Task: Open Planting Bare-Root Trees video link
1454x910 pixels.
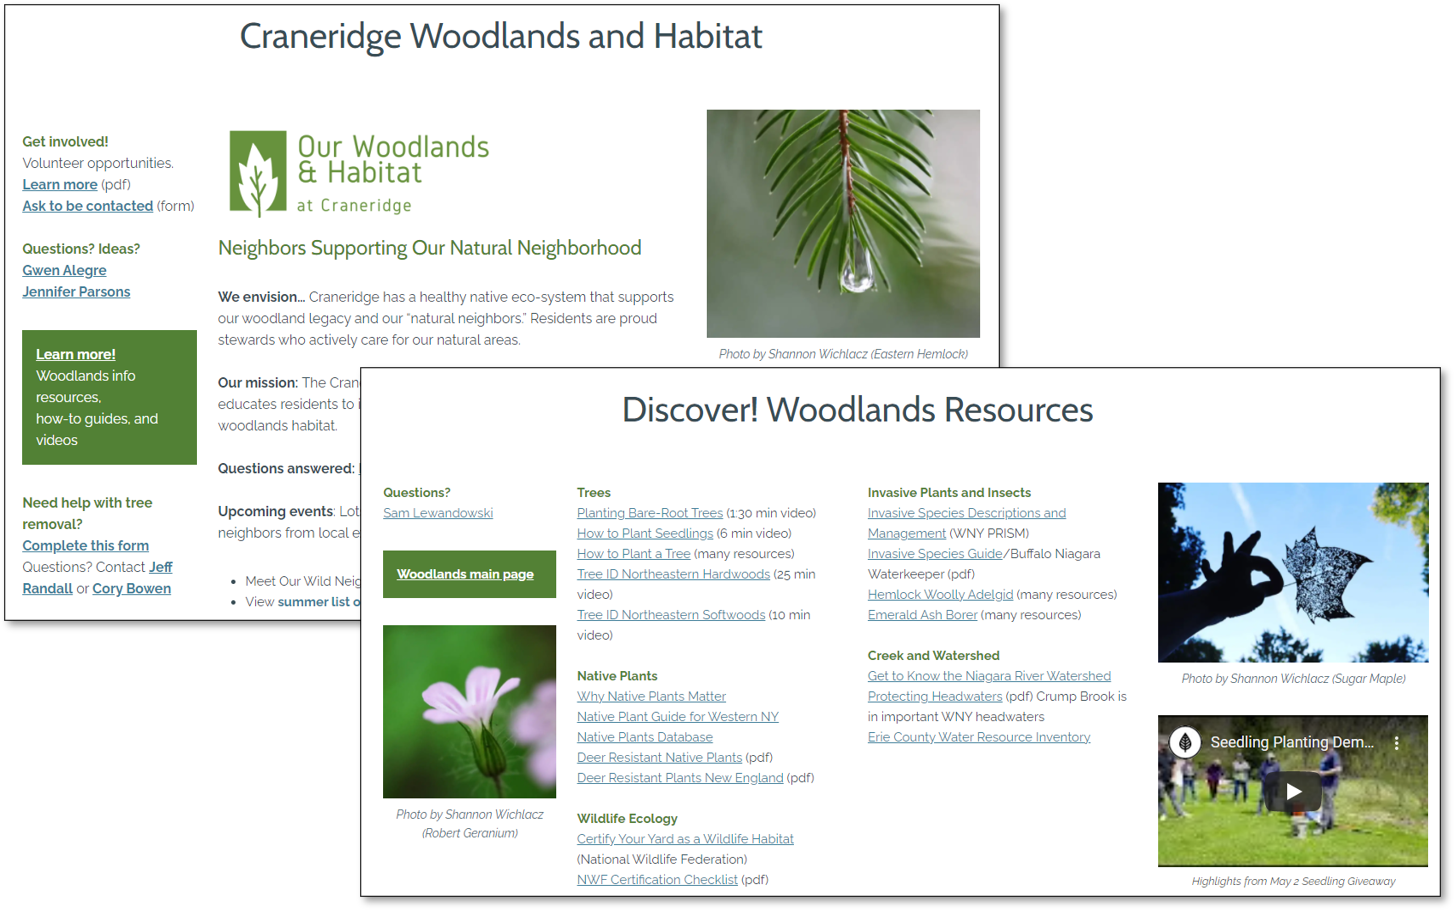Action: point(649,513)
